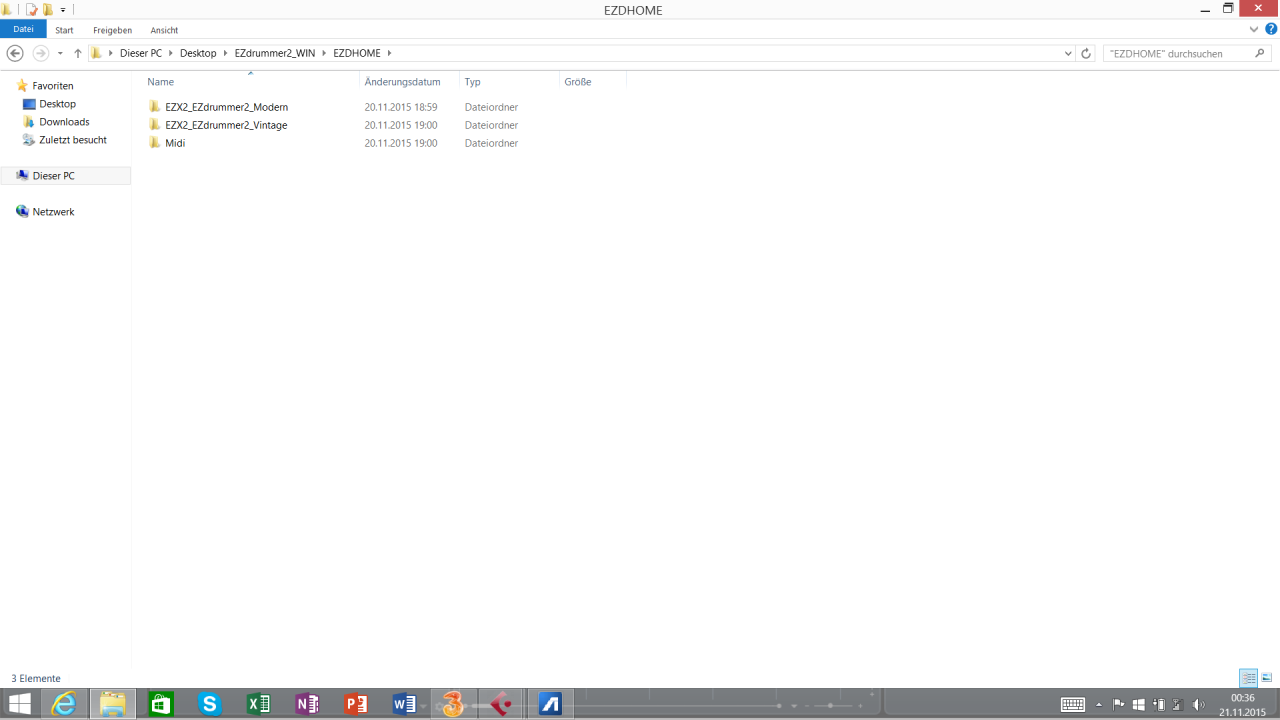Open the Datei menu tab
This screenshot has height=720, width=1280.
[23, 30]
